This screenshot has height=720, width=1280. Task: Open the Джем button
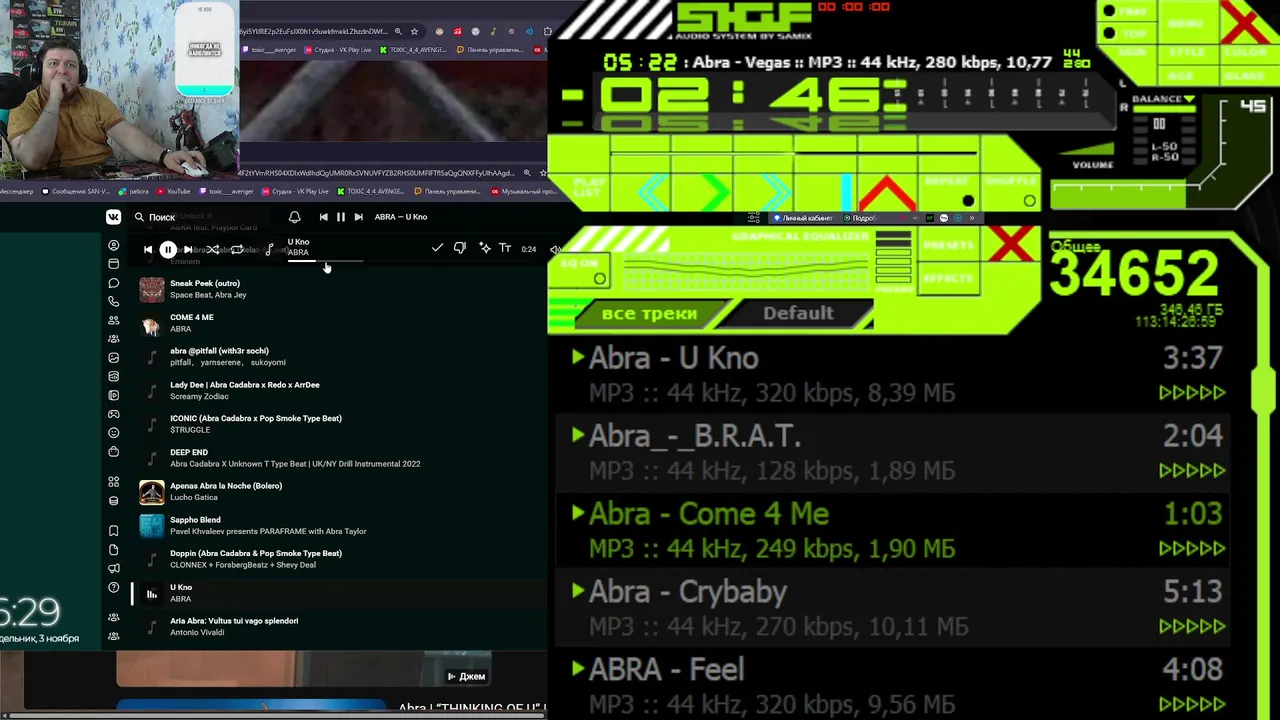coord(466,677)
